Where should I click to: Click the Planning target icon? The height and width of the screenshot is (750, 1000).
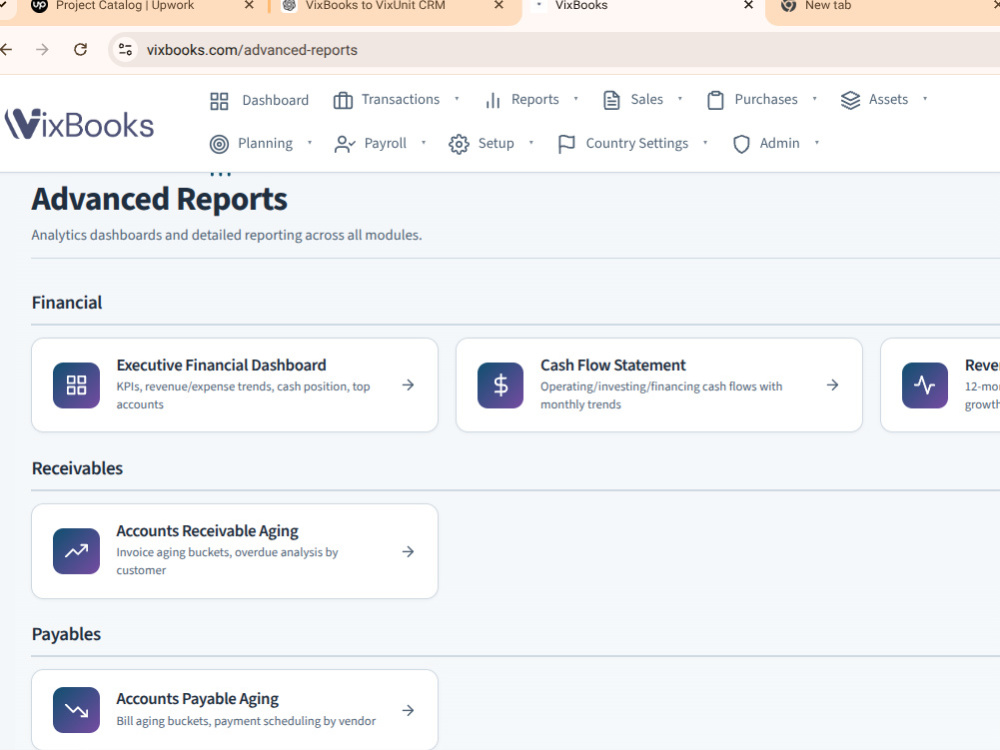tap(219, 144)
